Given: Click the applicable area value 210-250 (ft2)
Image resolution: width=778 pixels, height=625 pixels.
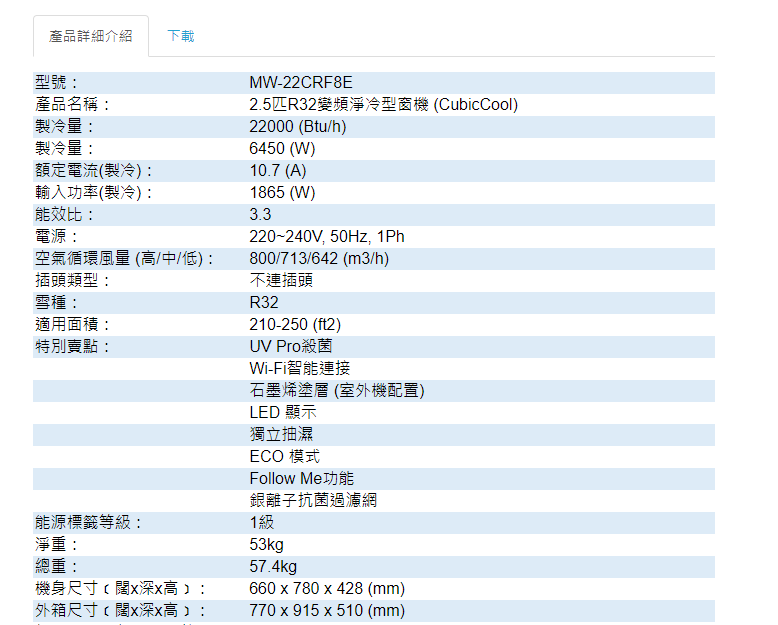Looking at the screenshot, I should [x=295, y=324].
